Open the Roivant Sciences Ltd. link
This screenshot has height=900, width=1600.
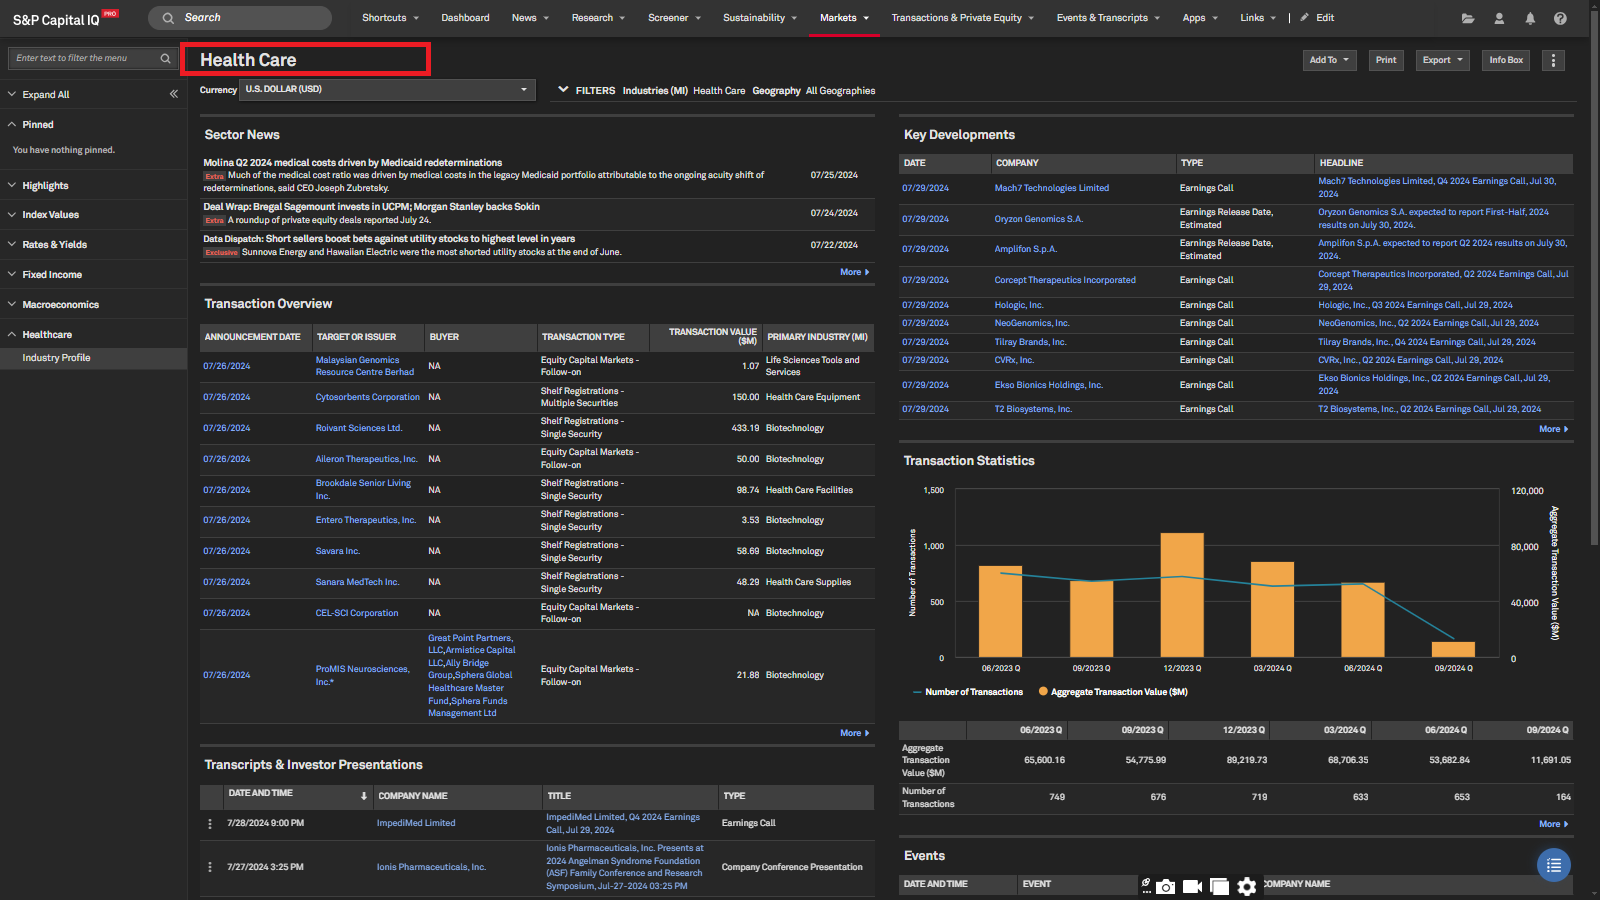[358, 428]
